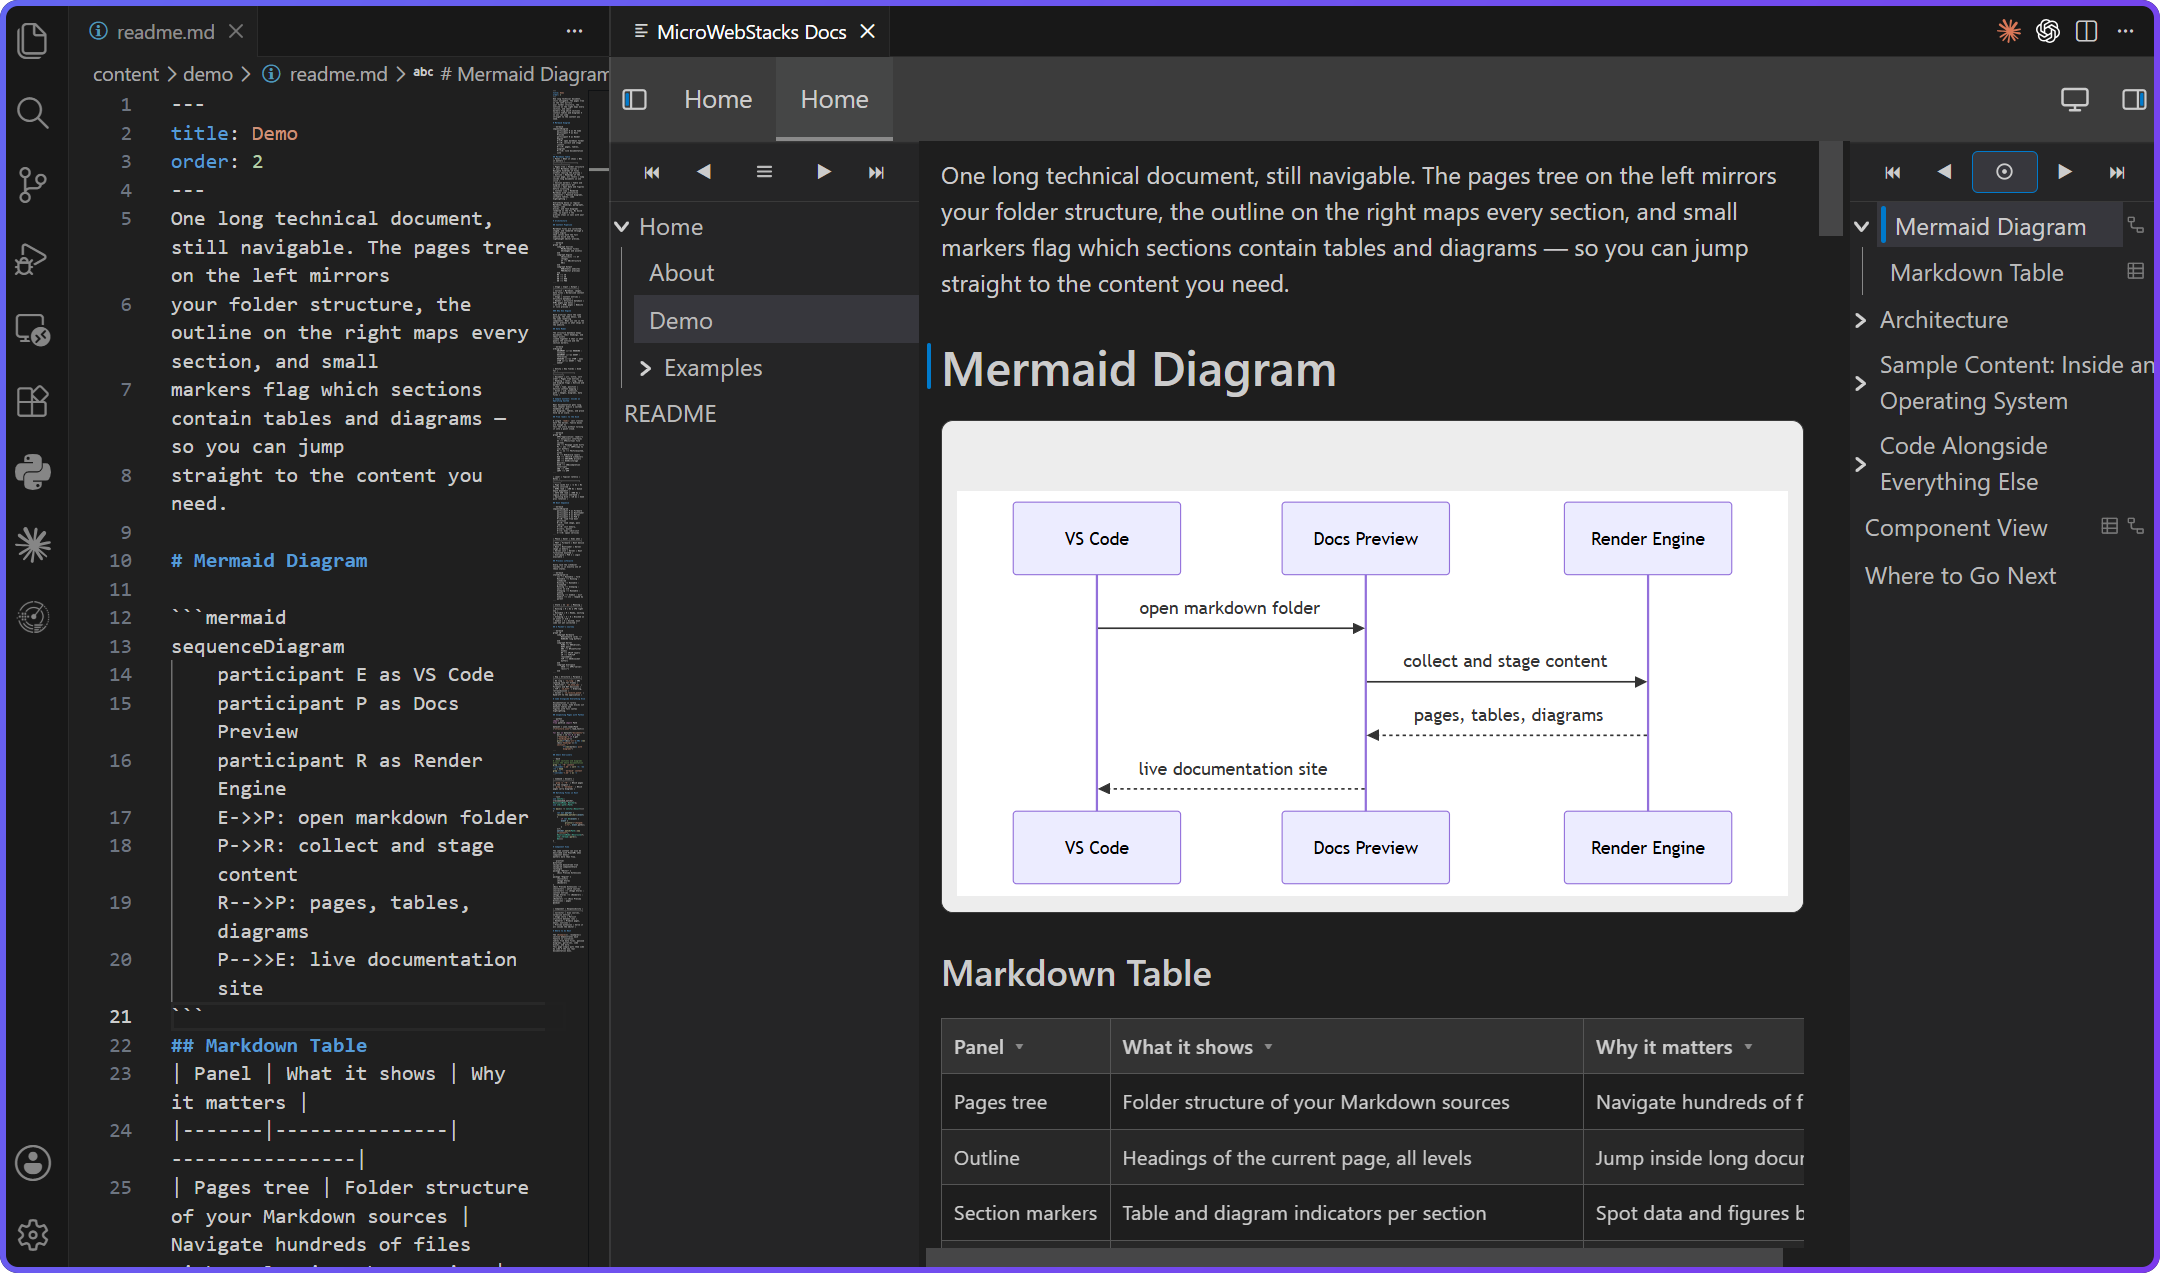Image resolution: width=2160 pixels, height=1273 pixels.
Task: Click the docs preview vertical scrollbar thumb
Action: [1830, 188]
